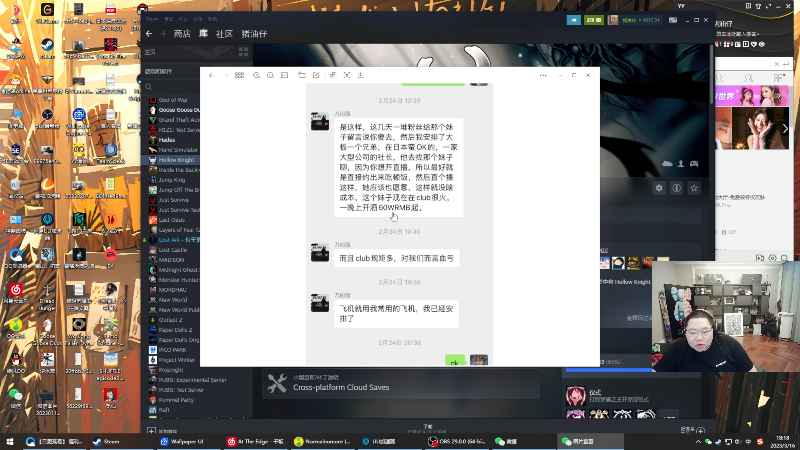Switch to OBS 29.0.0 in taskbar

pyautogui.click(x=457, y=441)
